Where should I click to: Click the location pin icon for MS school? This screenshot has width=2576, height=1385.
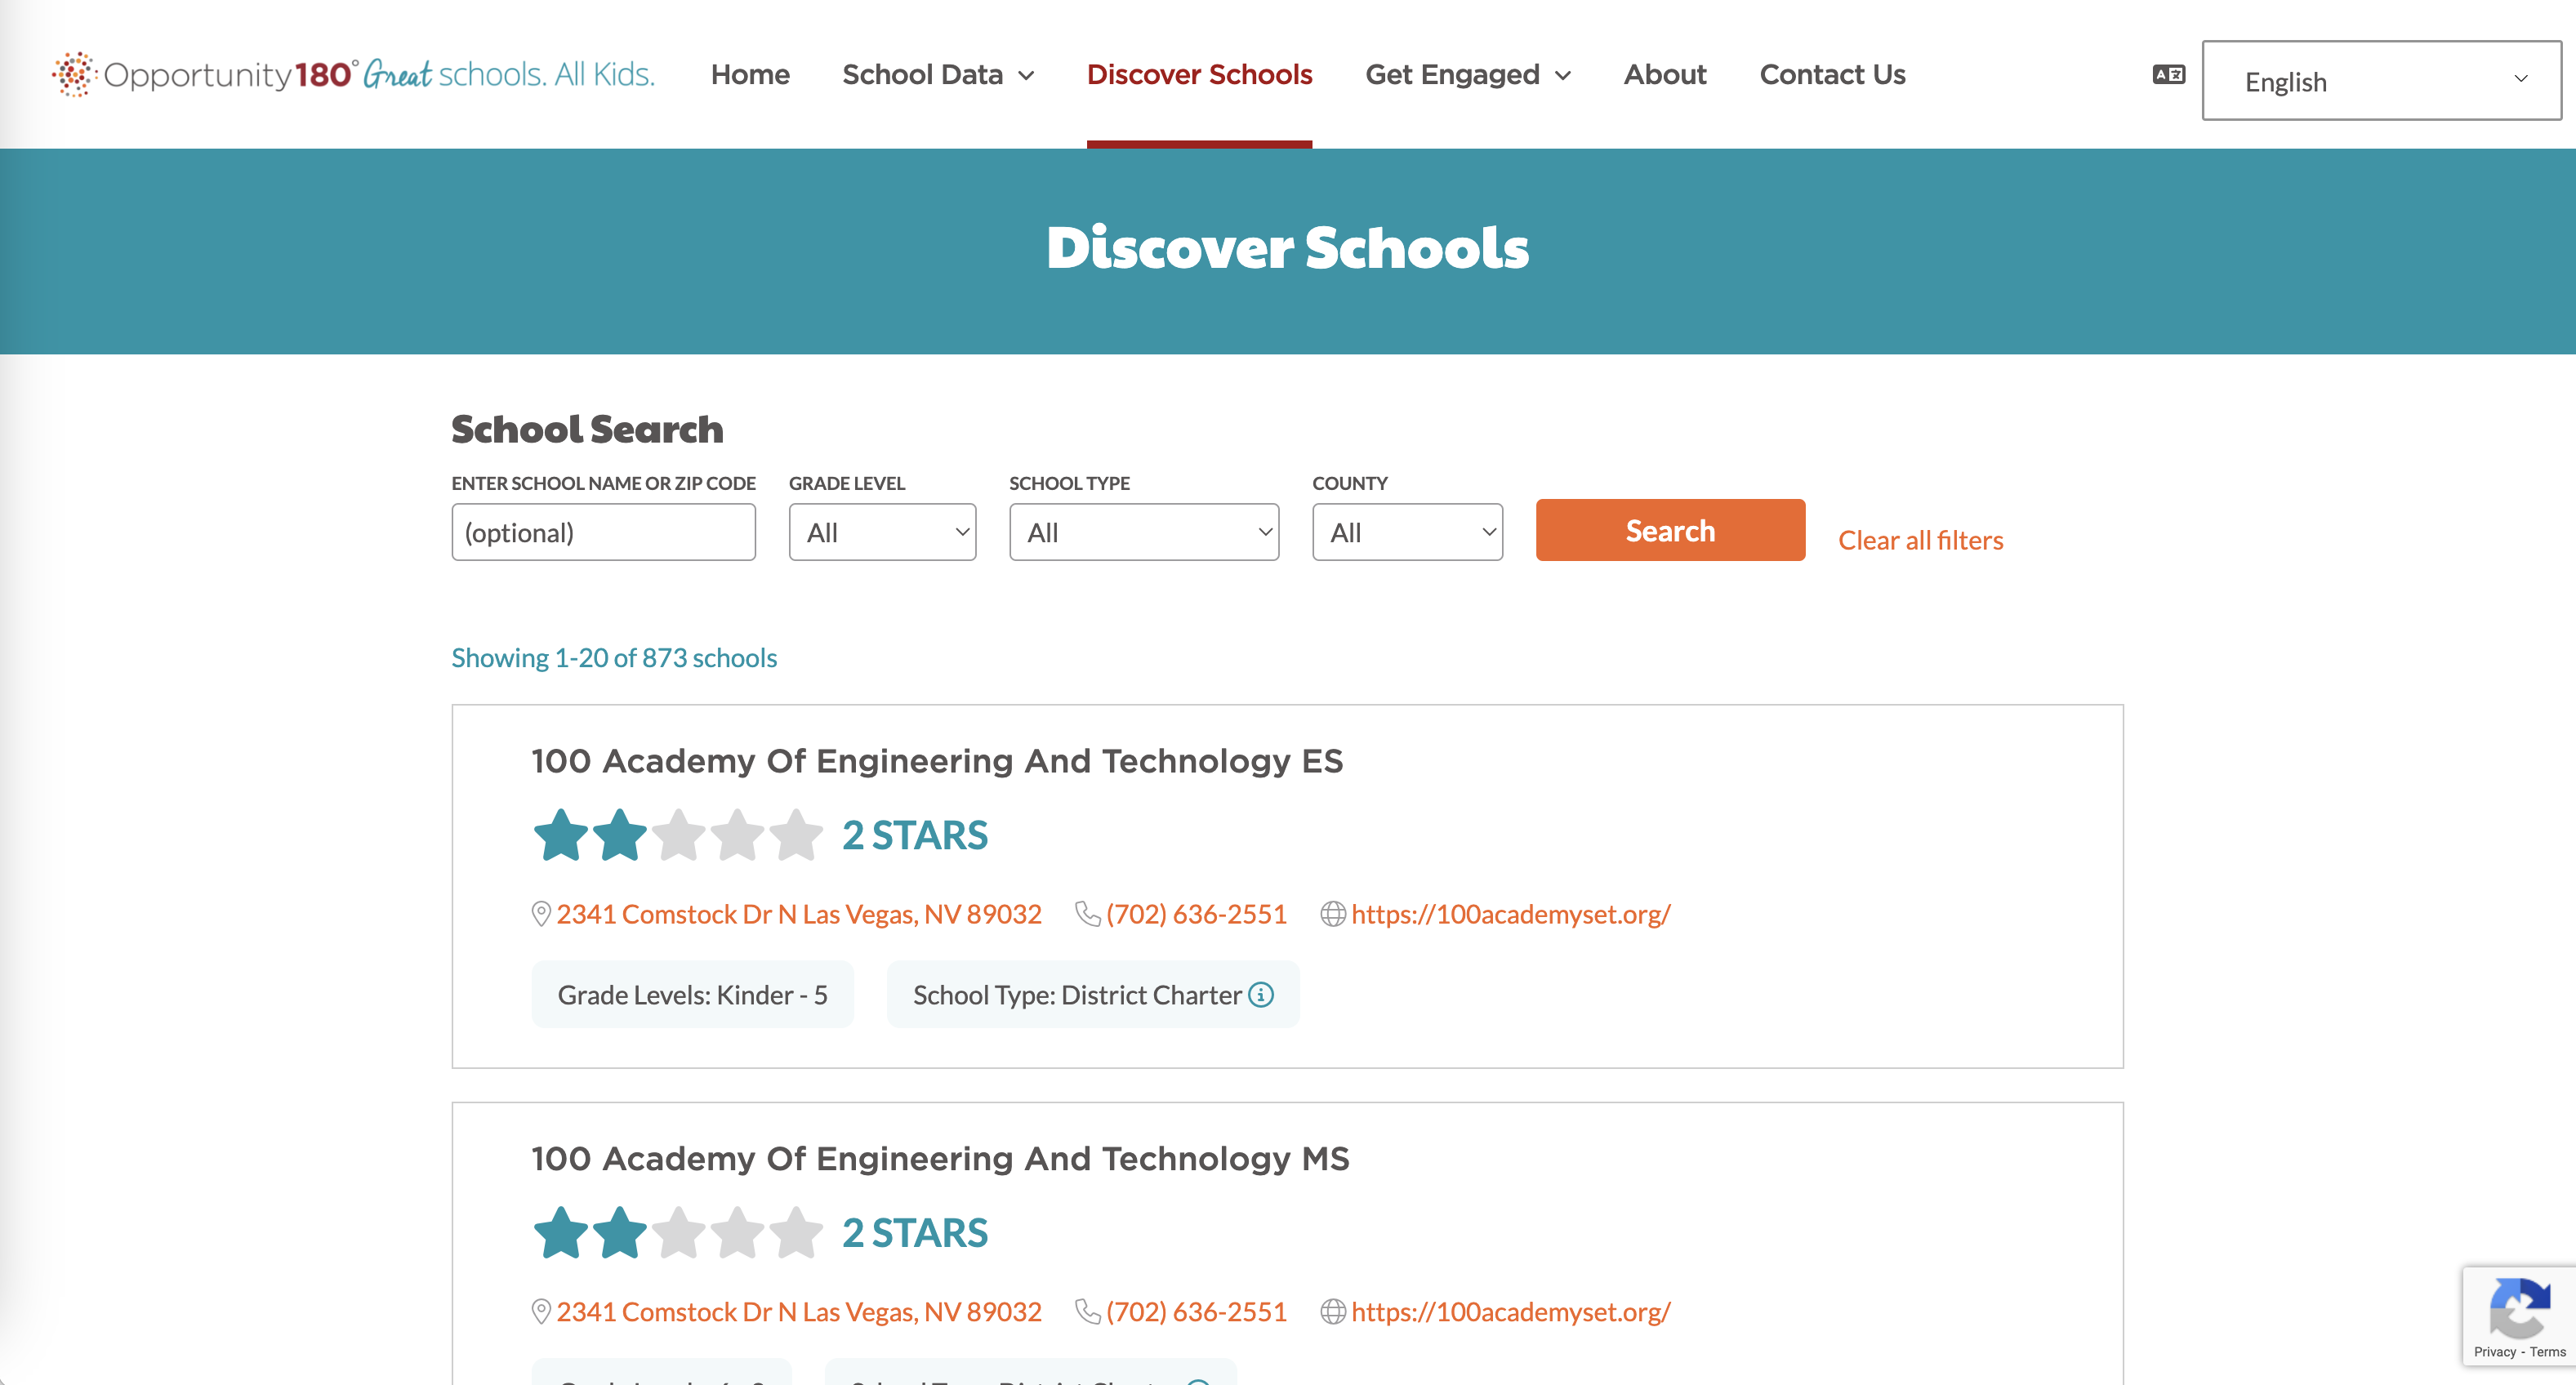(x=541, y=1311)
